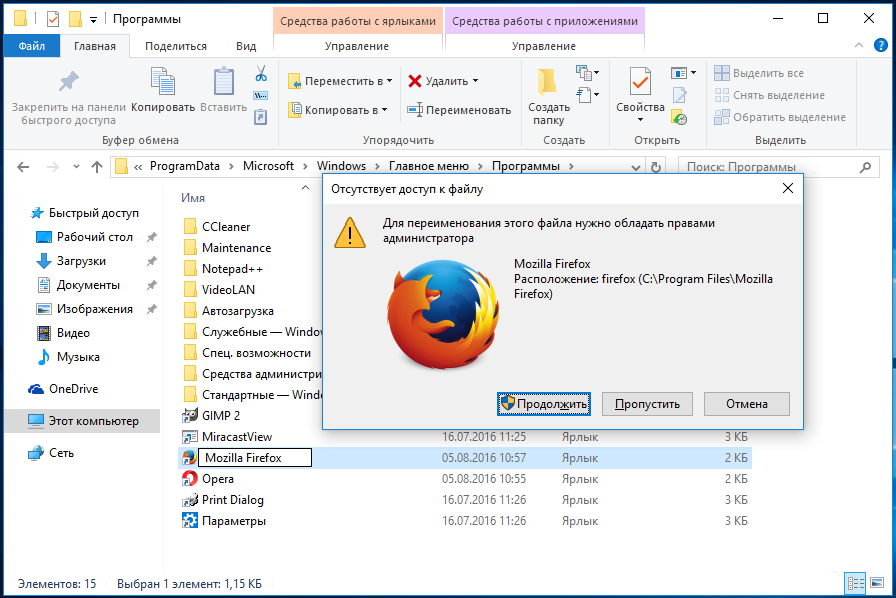The height and width of the screenshot is (598, 896).
Task: Click the Copy path icon under the scissors
Action: coord(261,95)
